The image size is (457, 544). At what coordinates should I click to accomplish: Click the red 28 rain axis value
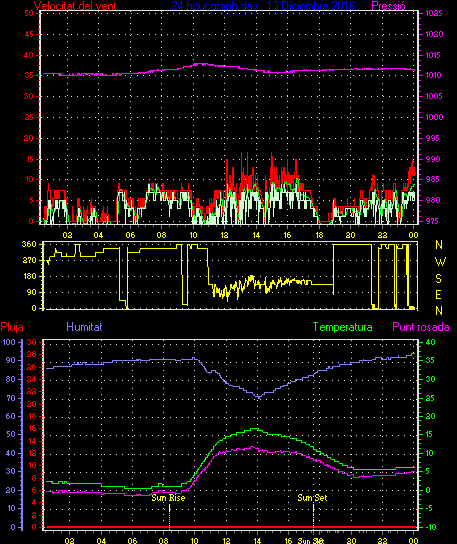(x=32, y=355)
